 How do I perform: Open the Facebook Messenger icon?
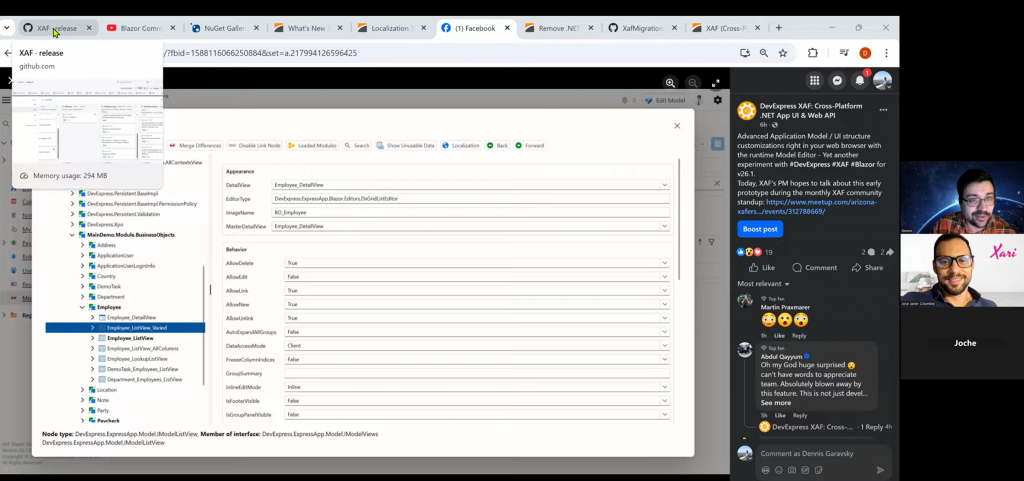pyautogui.click(x=837, y=81)
